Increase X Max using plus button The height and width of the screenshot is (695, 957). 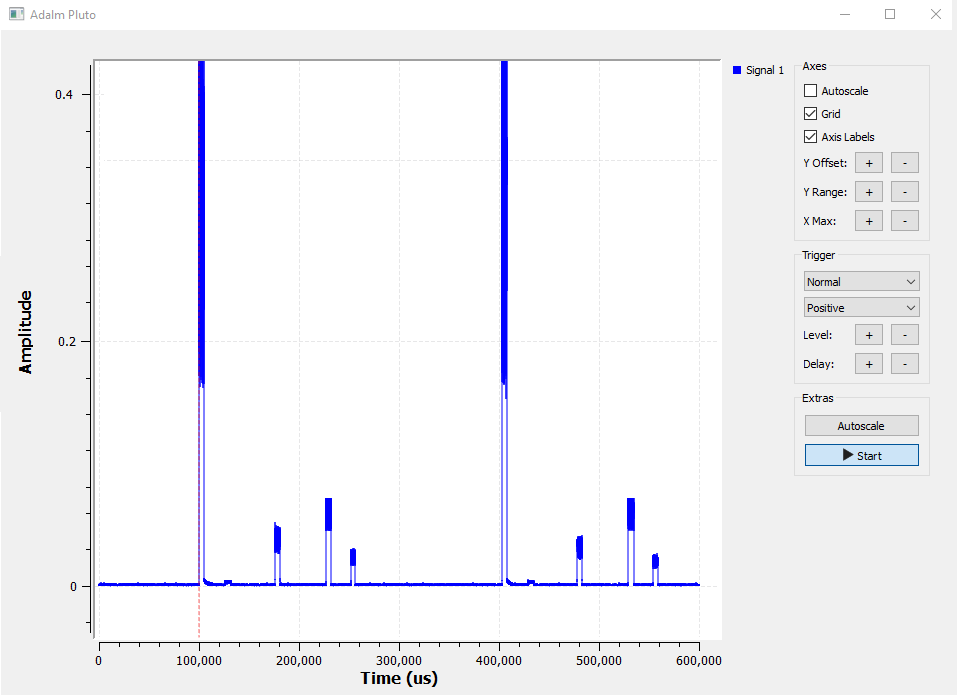tap(868, 221)
